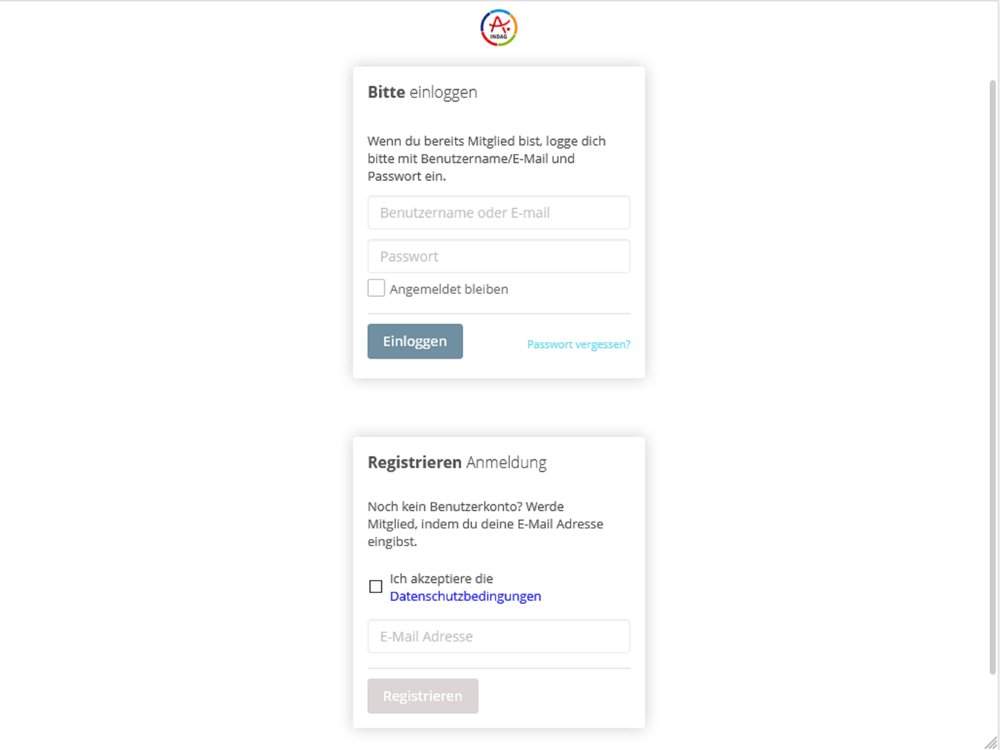Click the Wenn du bereits Mitglied bist paragraph
The width and height of the screenshot is (1000, 750).
(487, 158)
